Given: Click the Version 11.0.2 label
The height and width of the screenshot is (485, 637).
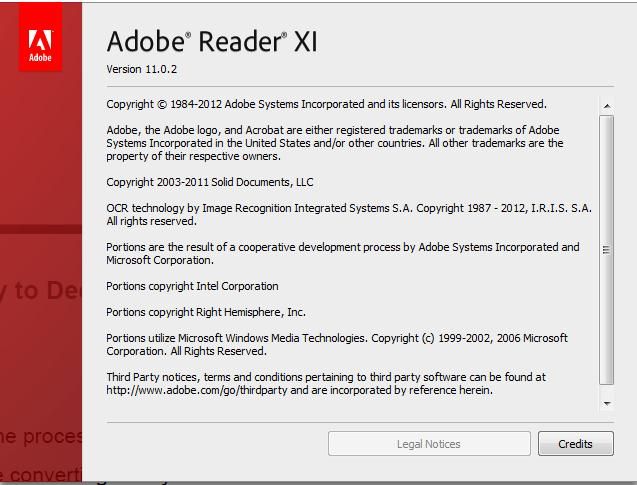Looking at the screenshot, I should 141,69.
